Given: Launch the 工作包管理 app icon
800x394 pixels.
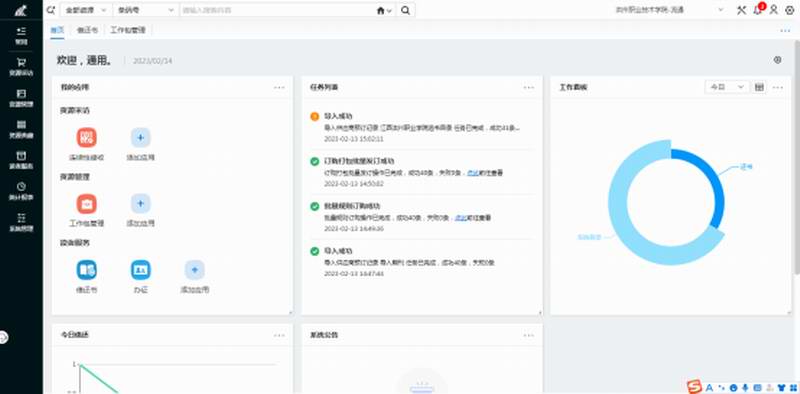Looking at the screenshot, I should click(87, 204).
